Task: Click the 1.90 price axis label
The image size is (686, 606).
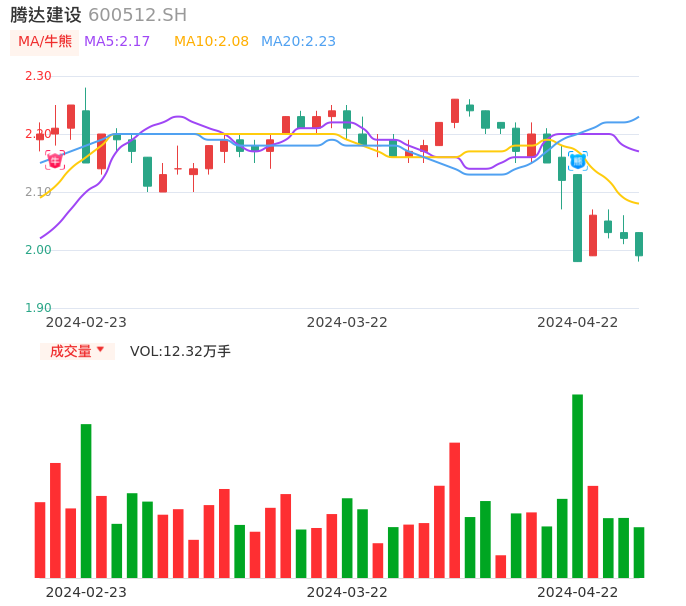Action: [38, 308]
